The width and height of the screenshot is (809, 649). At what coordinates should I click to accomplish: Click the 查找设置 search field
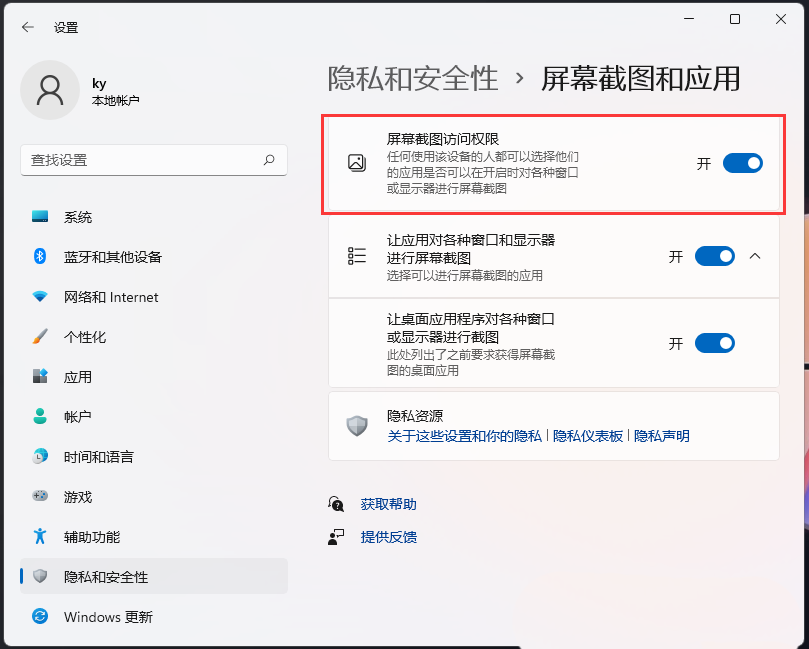[x=154, y=160]
